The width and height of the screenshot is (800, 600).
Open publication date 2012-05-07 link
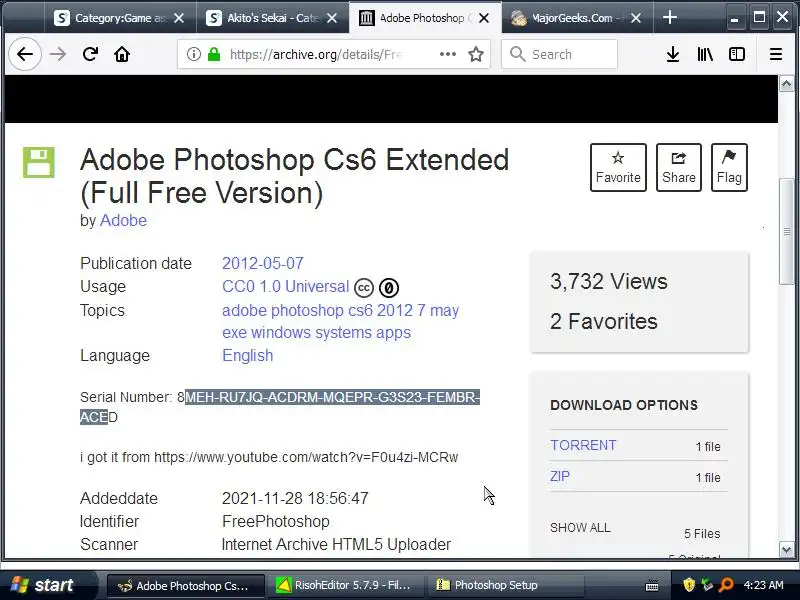point(263,263)
